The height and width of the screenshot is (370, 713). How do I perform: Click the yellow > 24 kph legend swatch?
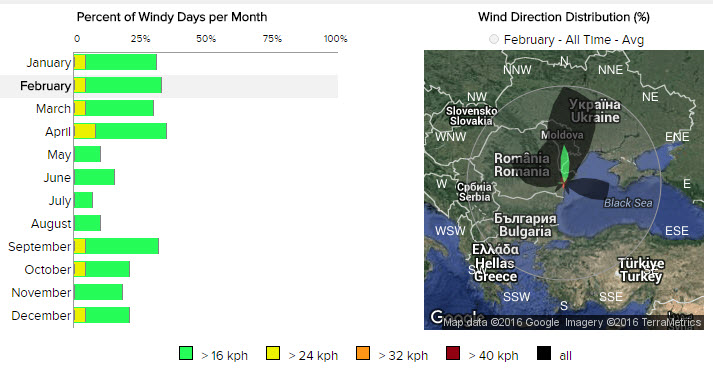[273, 353]
